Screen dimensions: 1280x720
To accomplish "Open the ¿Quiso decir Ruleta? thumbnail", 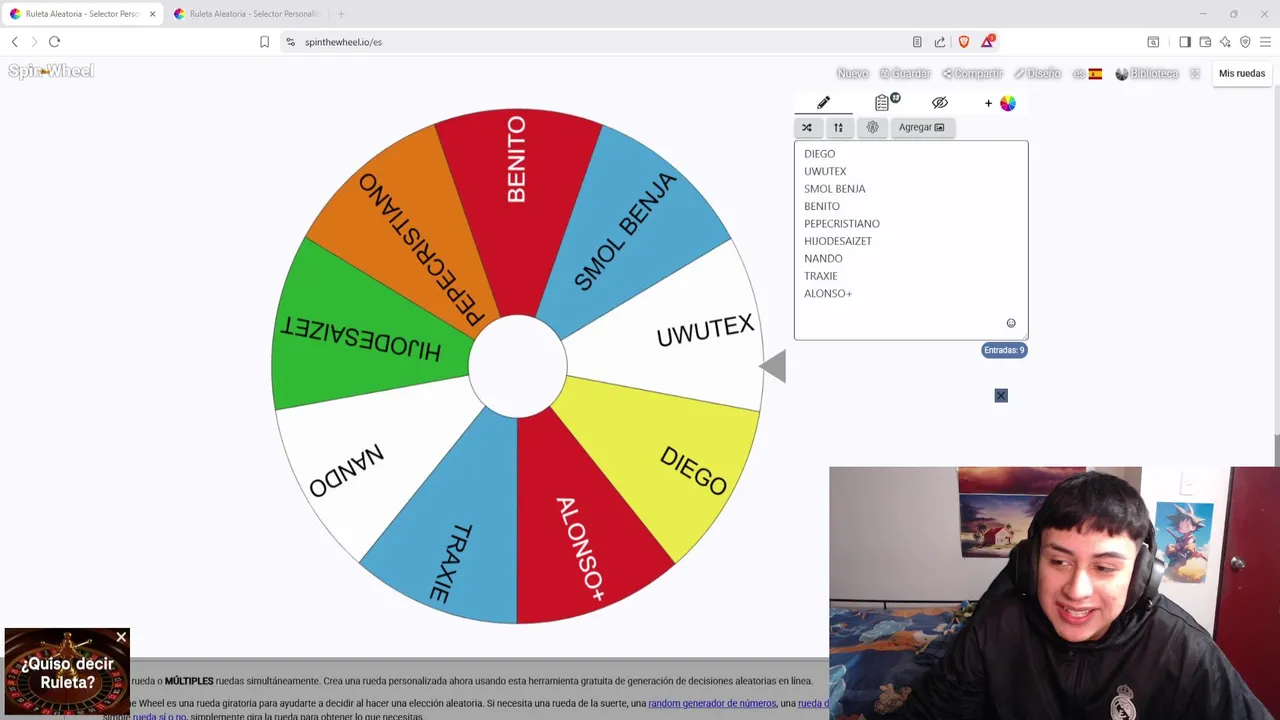I will [x=67, y=672].
